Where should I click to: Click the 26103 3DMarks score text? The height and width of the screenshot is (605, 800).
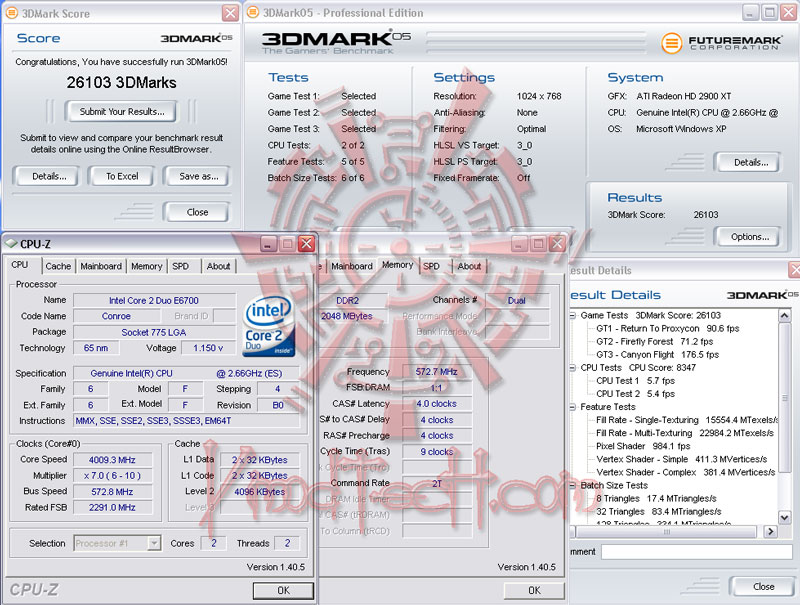pyautogui.click(x=121, y=83)
